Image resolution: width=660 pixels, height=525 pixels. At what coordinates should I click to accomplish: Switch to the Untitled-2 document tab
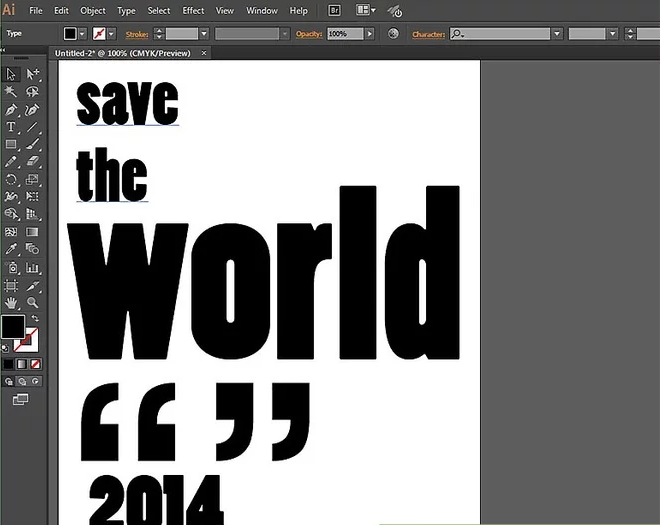(x=123, y=53)
